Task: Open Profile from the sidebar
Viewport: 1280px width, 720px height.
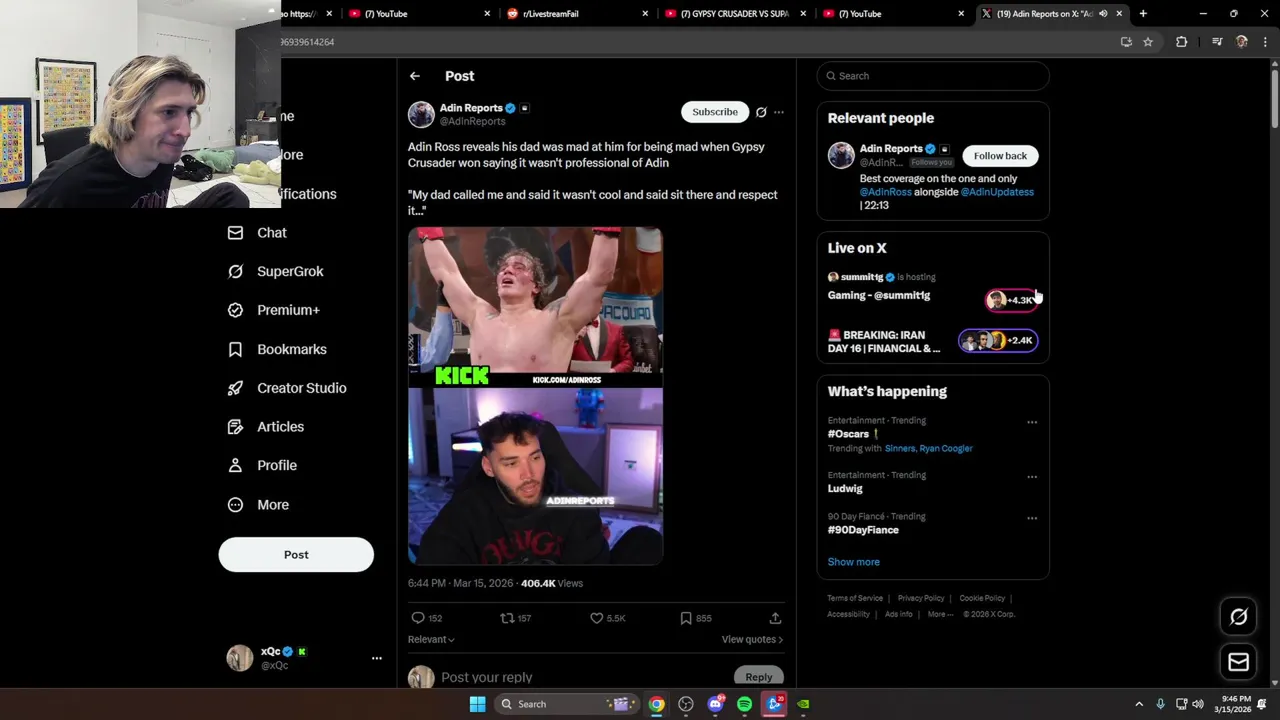Action: (x=262, y=465)
